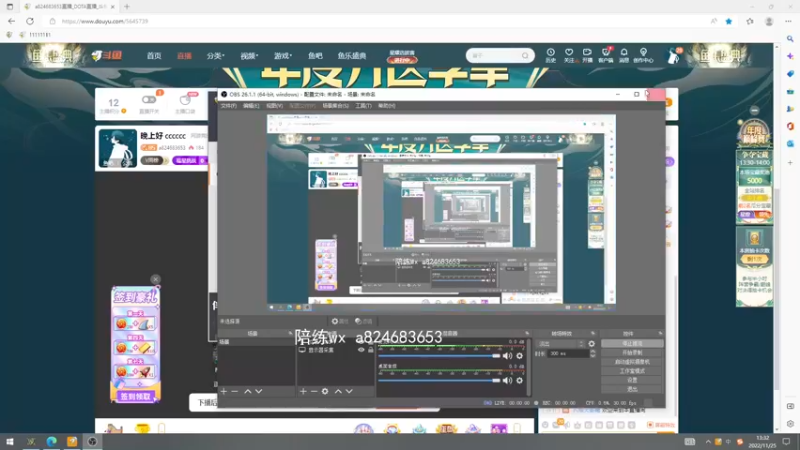Remove the selected source with minus icon
This screenshot has height=450, width=800.
click(x=314, y=391)
